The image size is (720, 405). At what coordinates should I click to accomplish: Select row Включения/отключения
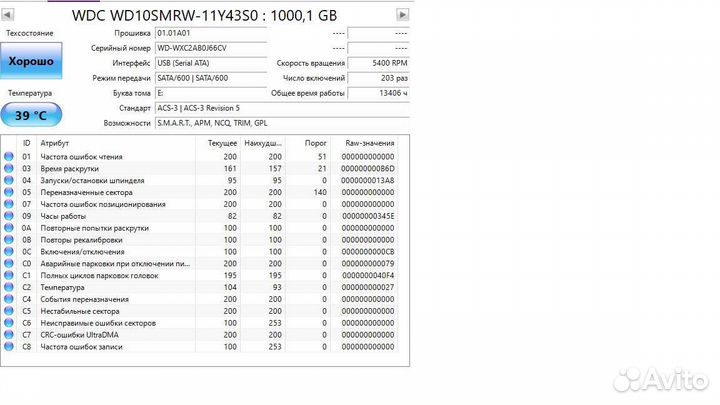click(x=200, y=252)
